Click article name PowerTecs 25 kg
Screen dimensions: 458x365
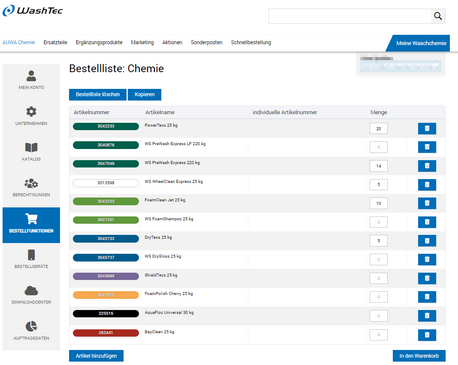(161, 125)
